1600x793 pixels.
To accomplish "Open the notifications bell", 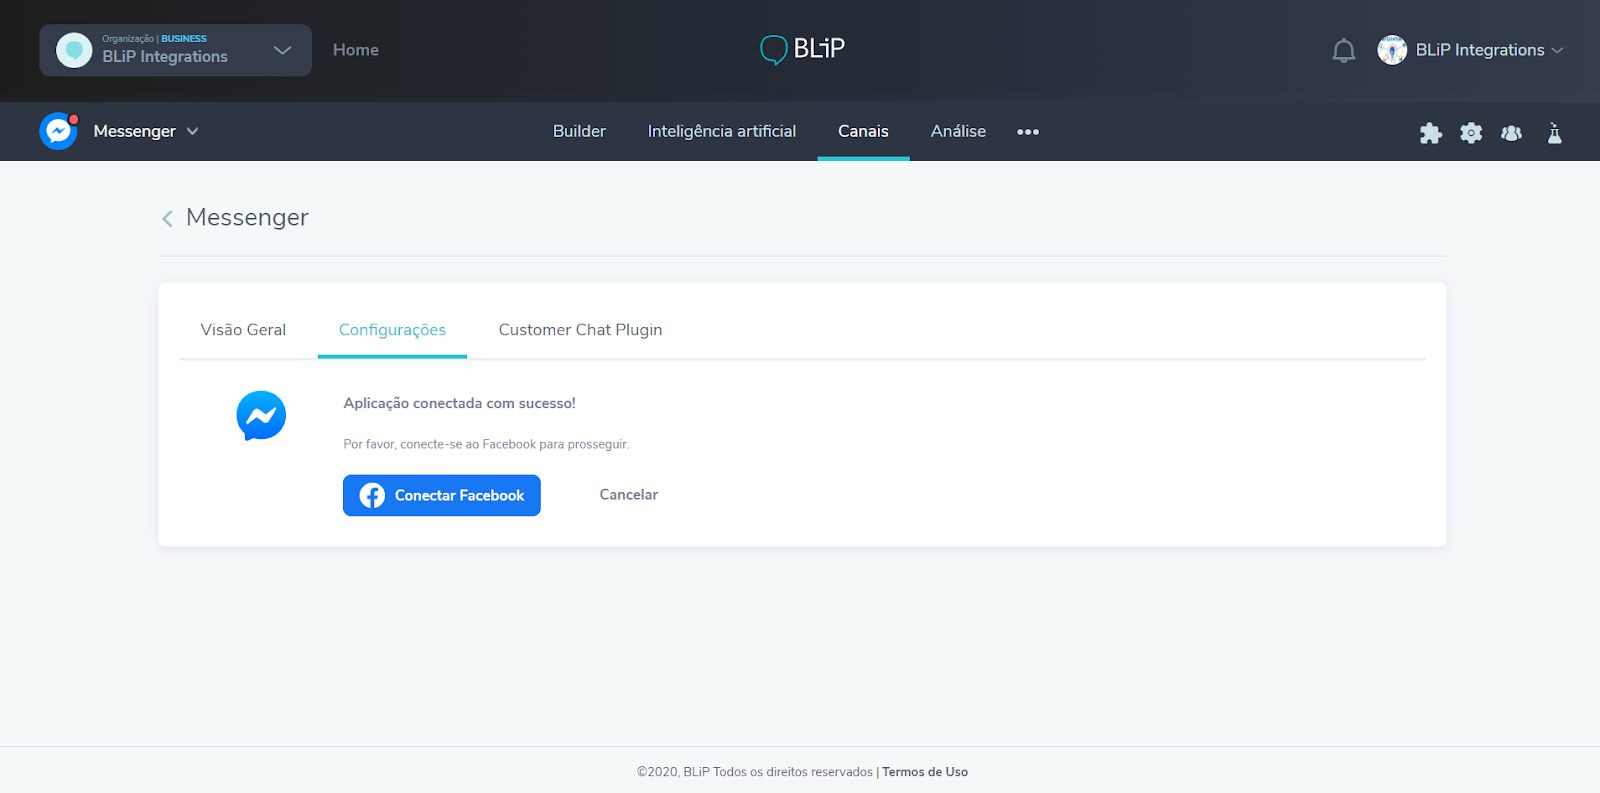I will (x=1344, y=50).
